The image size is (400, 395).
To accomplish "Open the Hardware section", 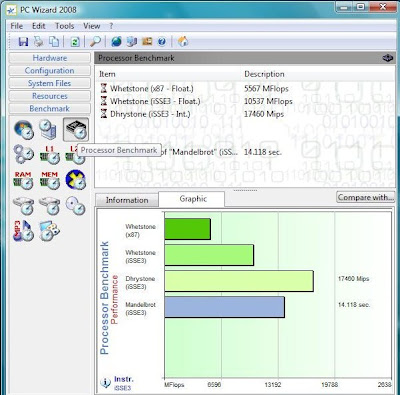I will tap(50, 58).
